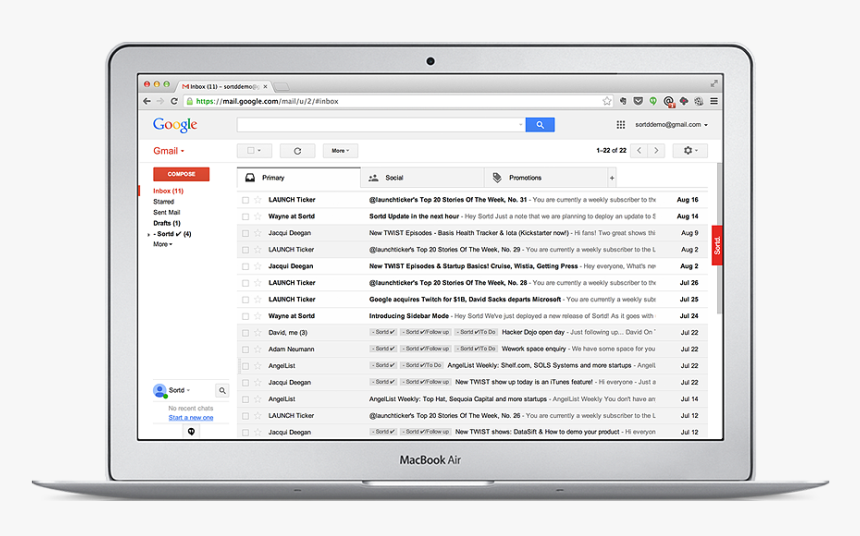Image resolution: width=860 pixels, height=536 pixels.
Task: Open the Google apps grid
Action: (620, 125)
